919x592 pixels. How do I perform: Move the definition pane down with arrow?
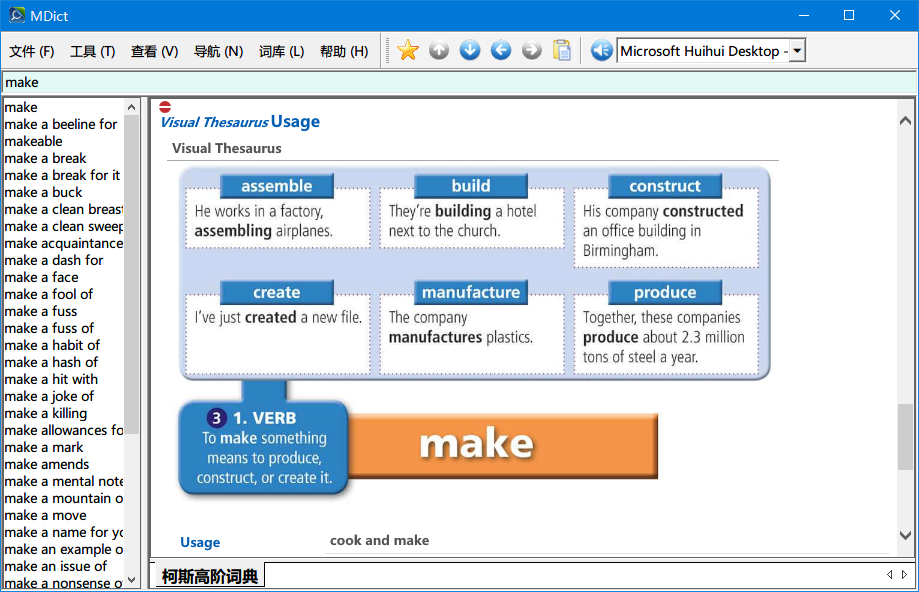coord(905,535)
